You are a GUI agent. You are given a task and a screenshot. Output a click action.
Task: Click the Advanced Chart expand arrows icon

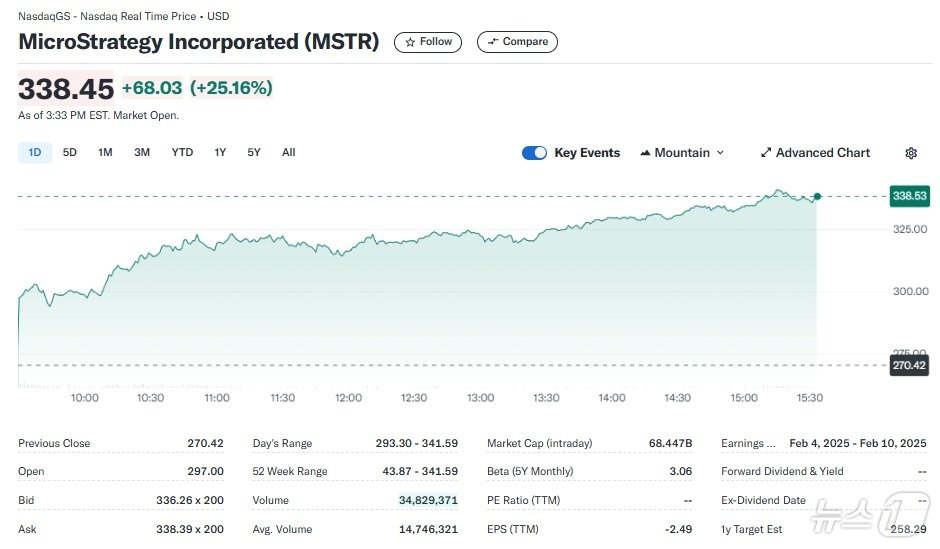pos(766,153)
